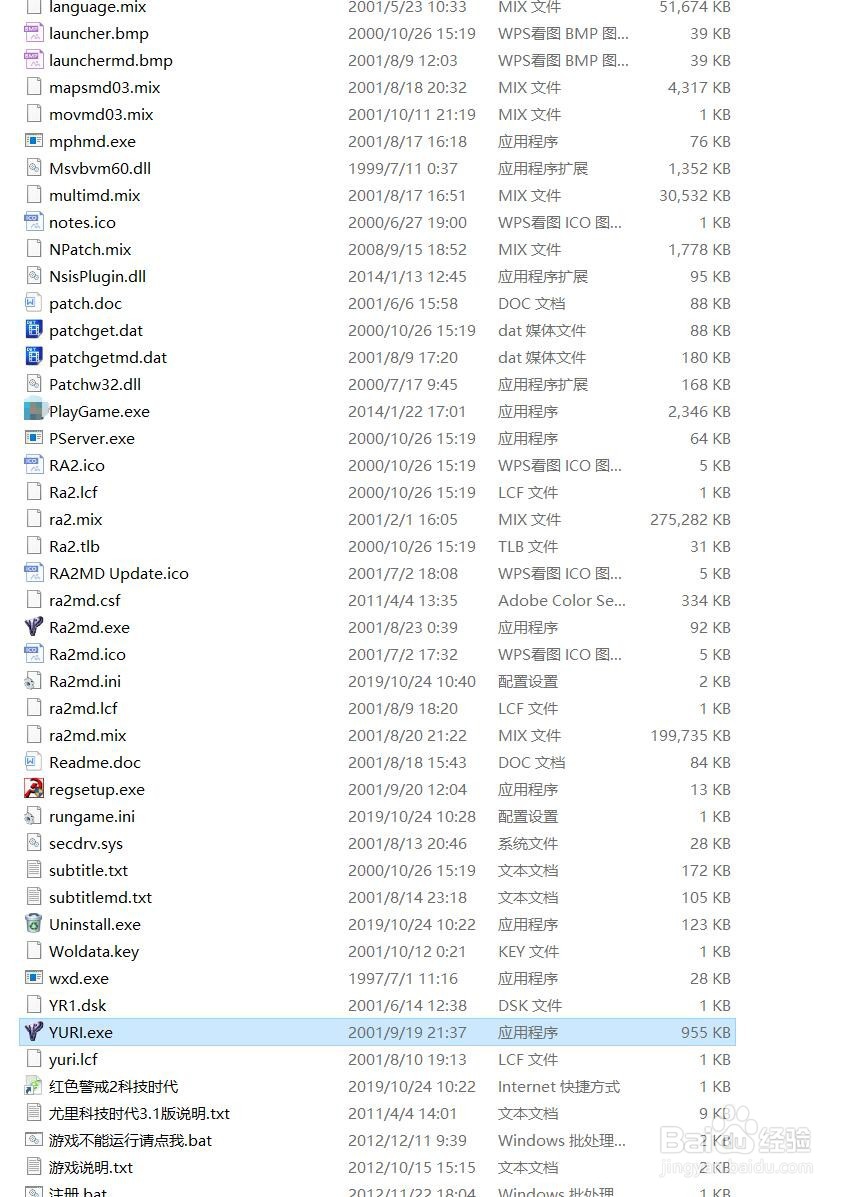Image resolution: width=860 pixels, height=1197 pixels.
Task: Select file name subtitlemd.txt
Action: point(101,898)
